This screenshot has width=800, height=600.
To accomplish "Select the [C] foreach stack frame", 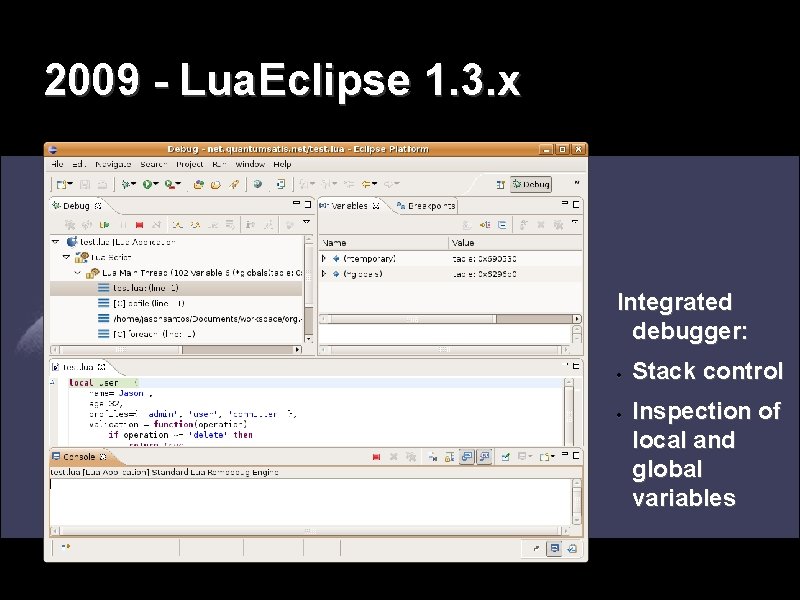I will pyautogui.click(x=176, y=334).
